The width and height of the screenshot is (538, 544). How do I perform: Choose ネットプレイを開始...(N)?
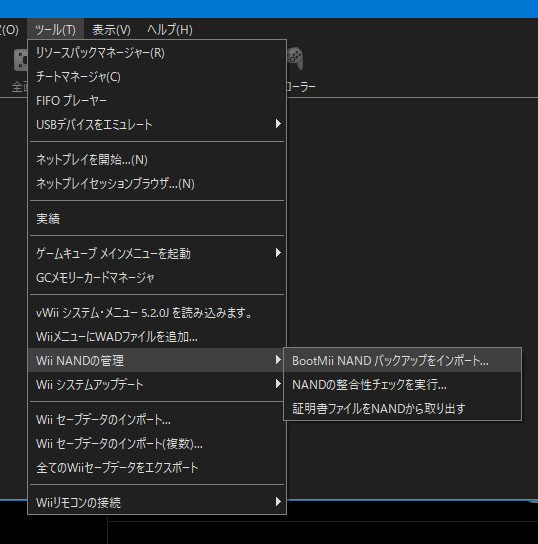(157, 160)
